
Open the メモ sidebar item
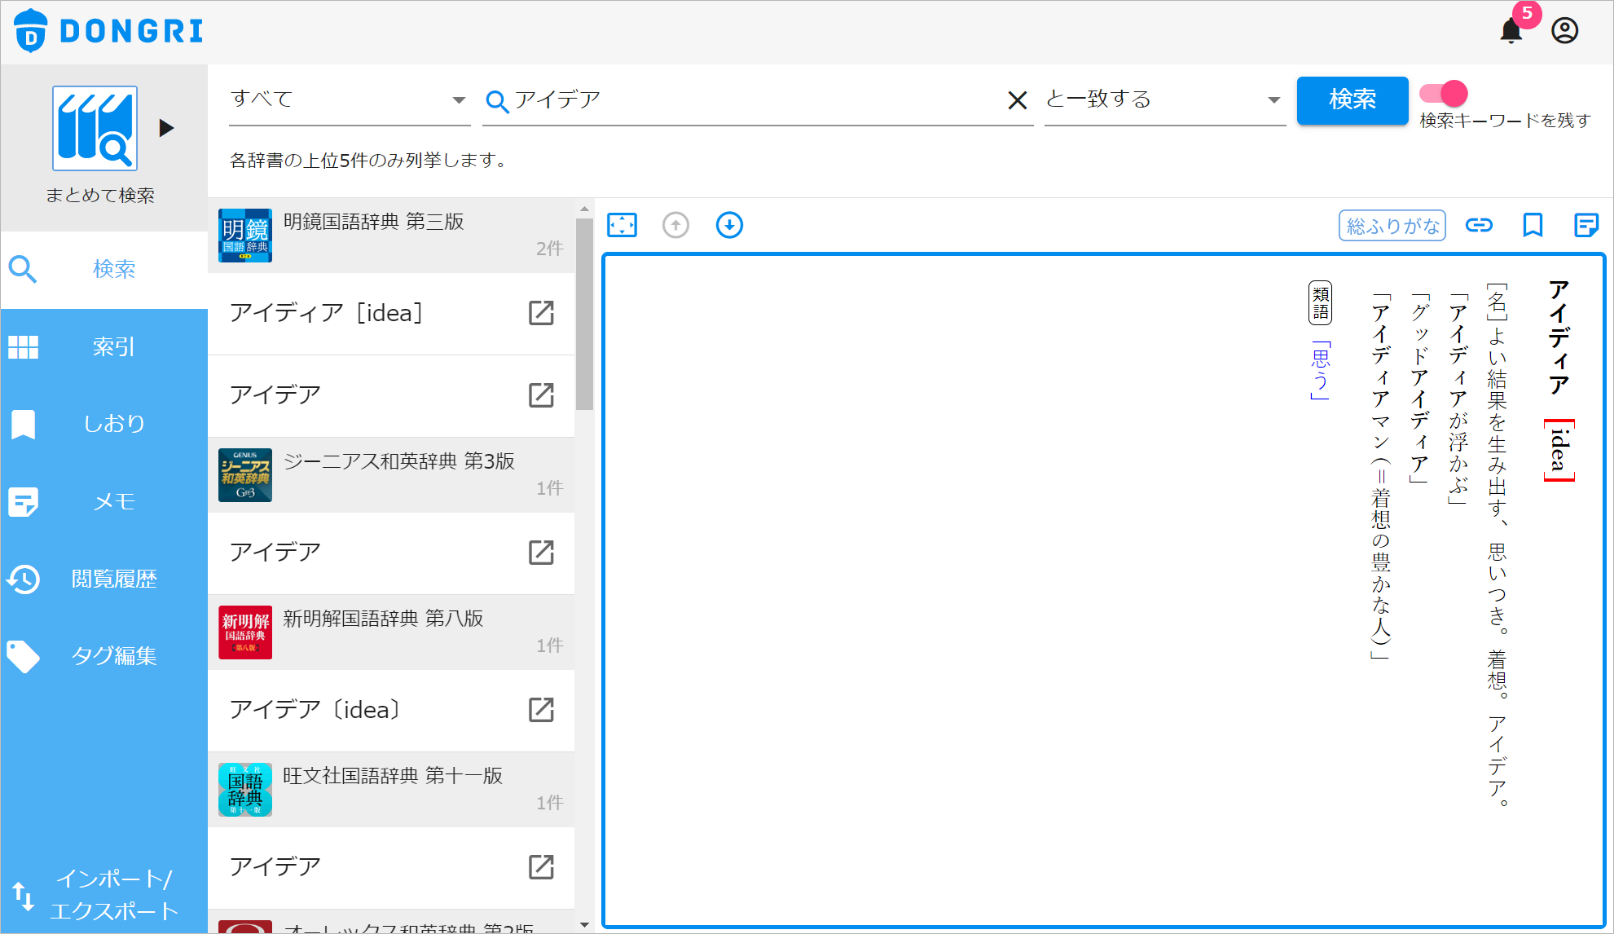[x=104, y=501]
